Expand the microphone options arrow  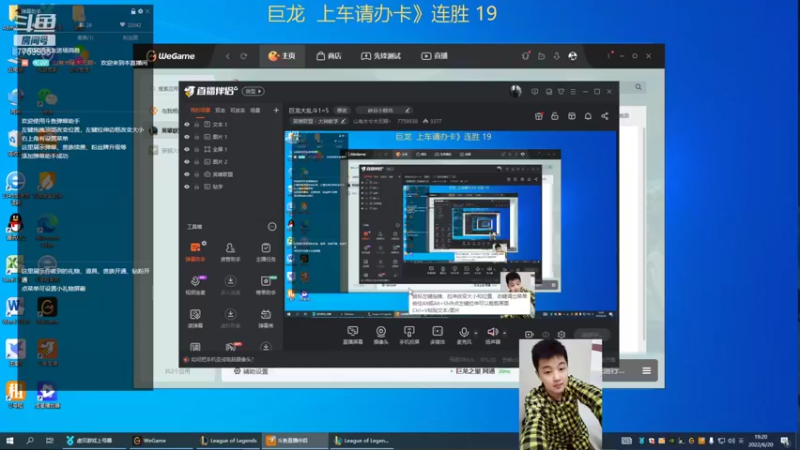[x=476, y=333]
